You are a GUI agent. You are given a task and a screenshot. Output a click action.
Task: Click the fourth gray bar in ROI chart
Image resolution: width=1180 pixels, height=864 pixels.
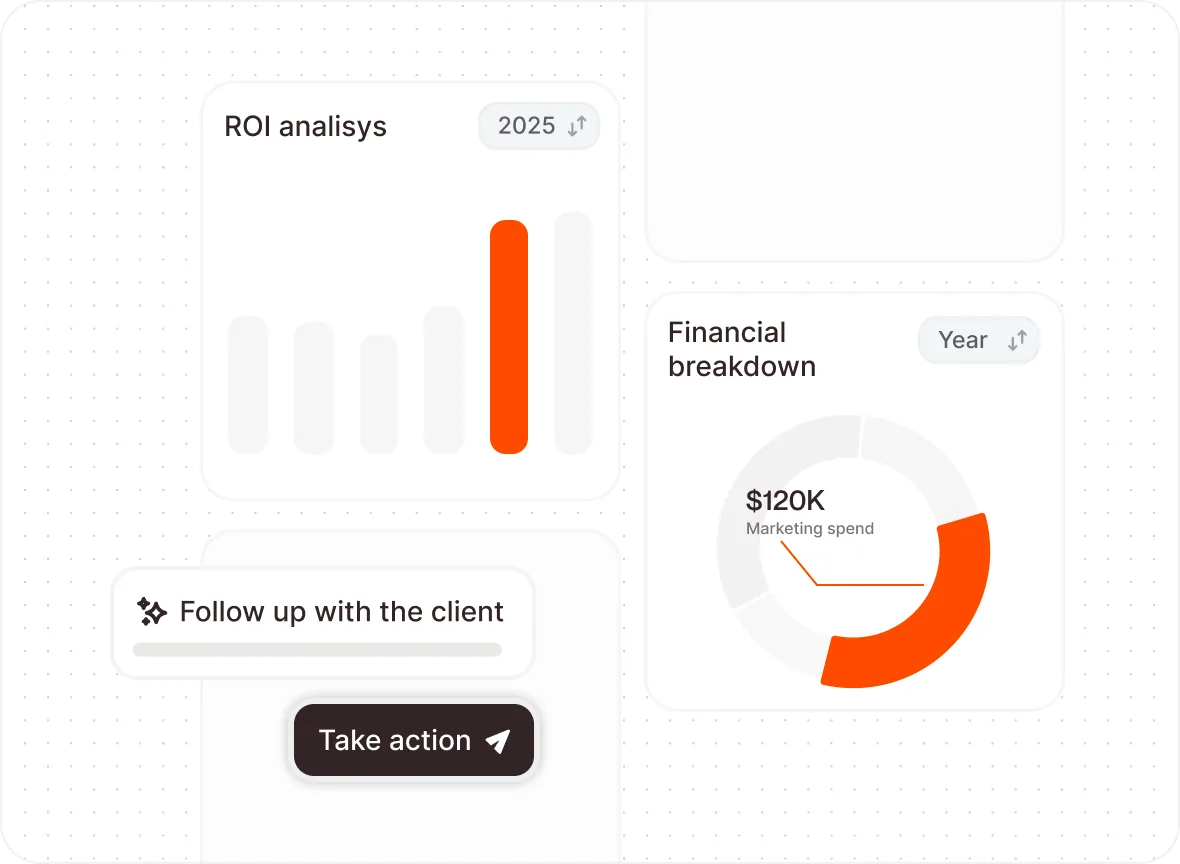[x=444, y=379]
